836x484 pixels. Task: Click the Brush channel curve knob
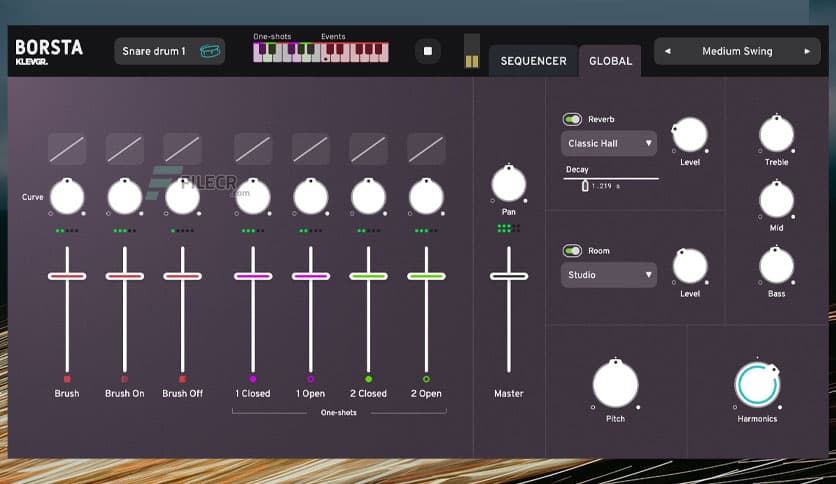tap(67, 197)
